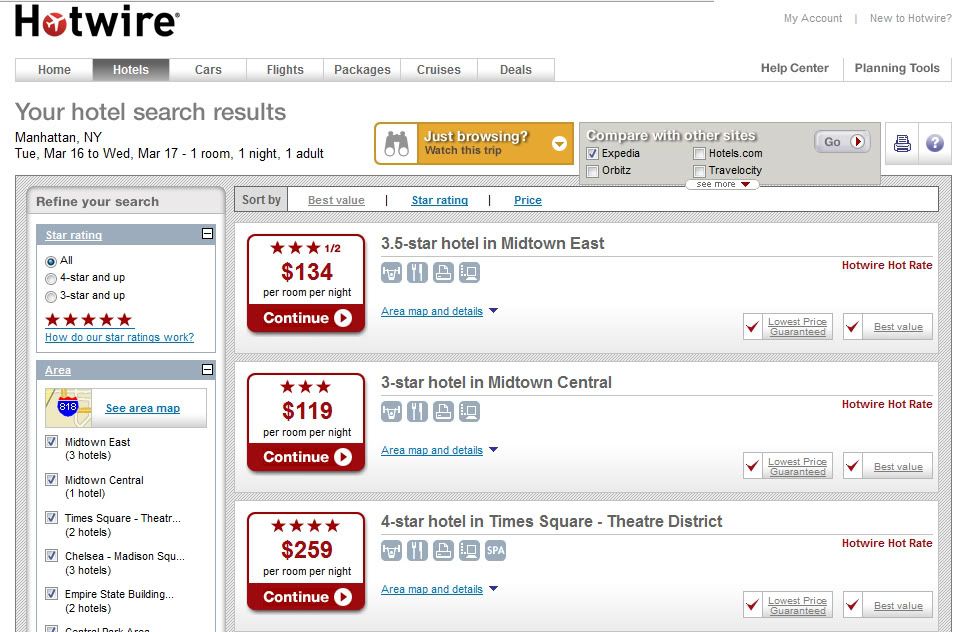Open the Help Center

[794, 68]
